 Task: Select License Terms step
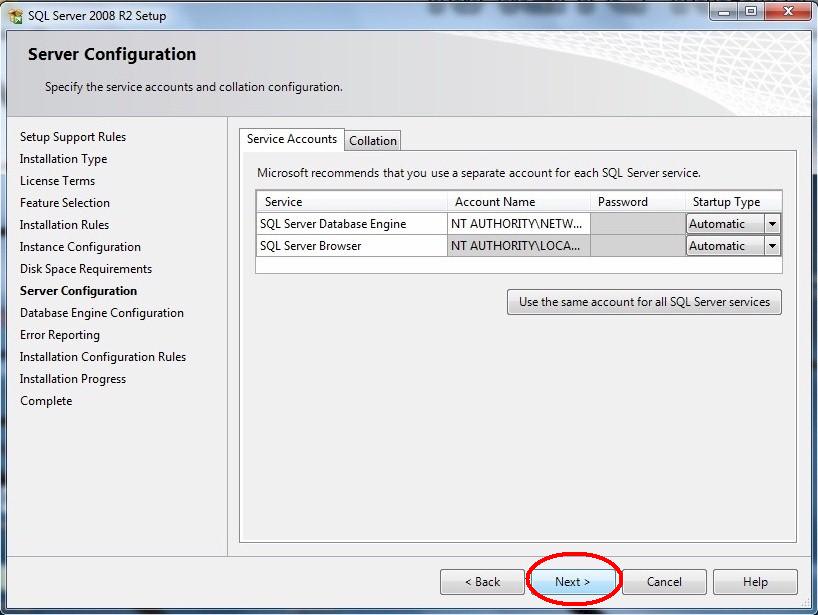click(57, 180)
